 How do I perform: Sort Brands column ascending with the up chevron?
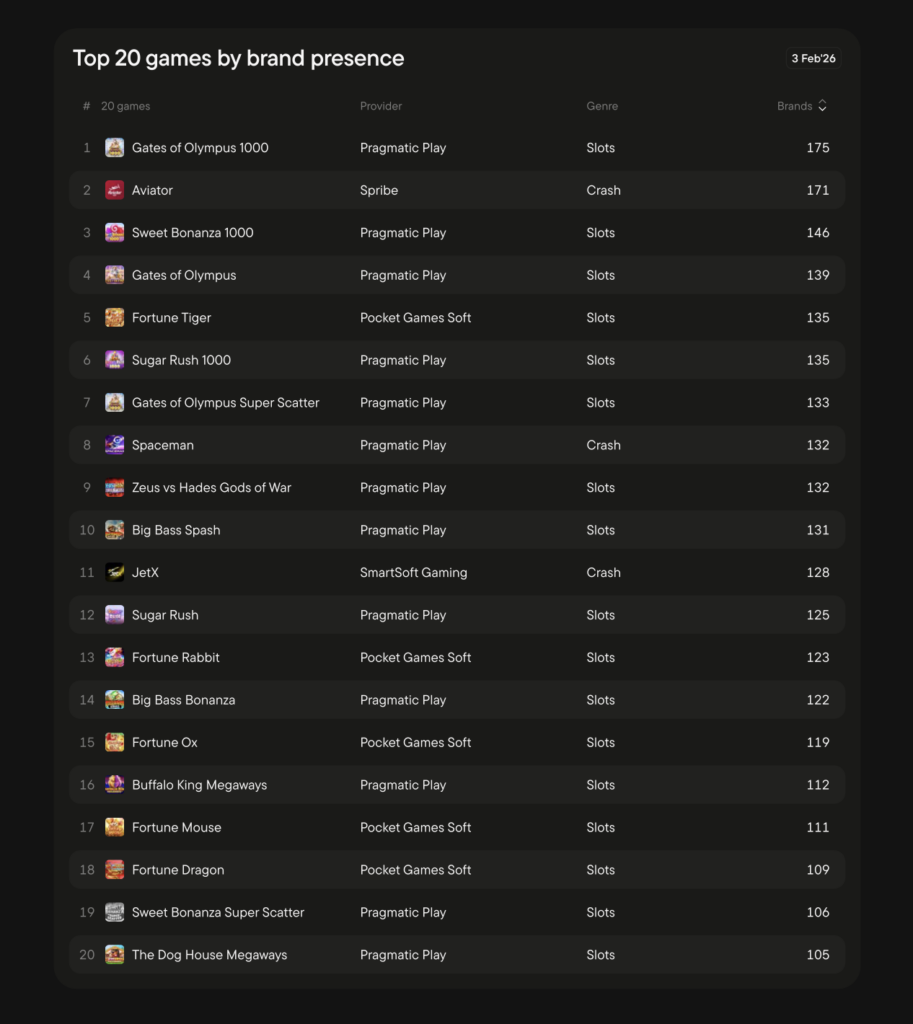click(822, 101)
